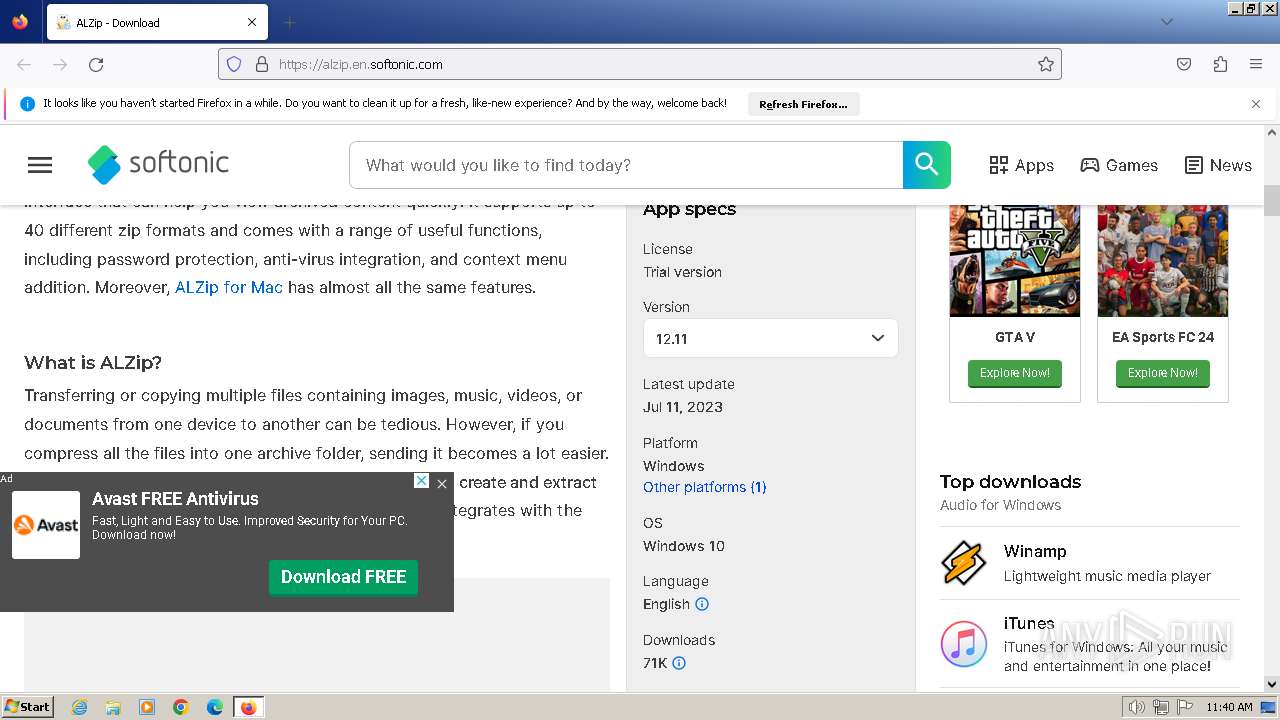Launch Microsoft Edge from the taskbar
This screenshot has height=720, width=1280.
point(215,707)
